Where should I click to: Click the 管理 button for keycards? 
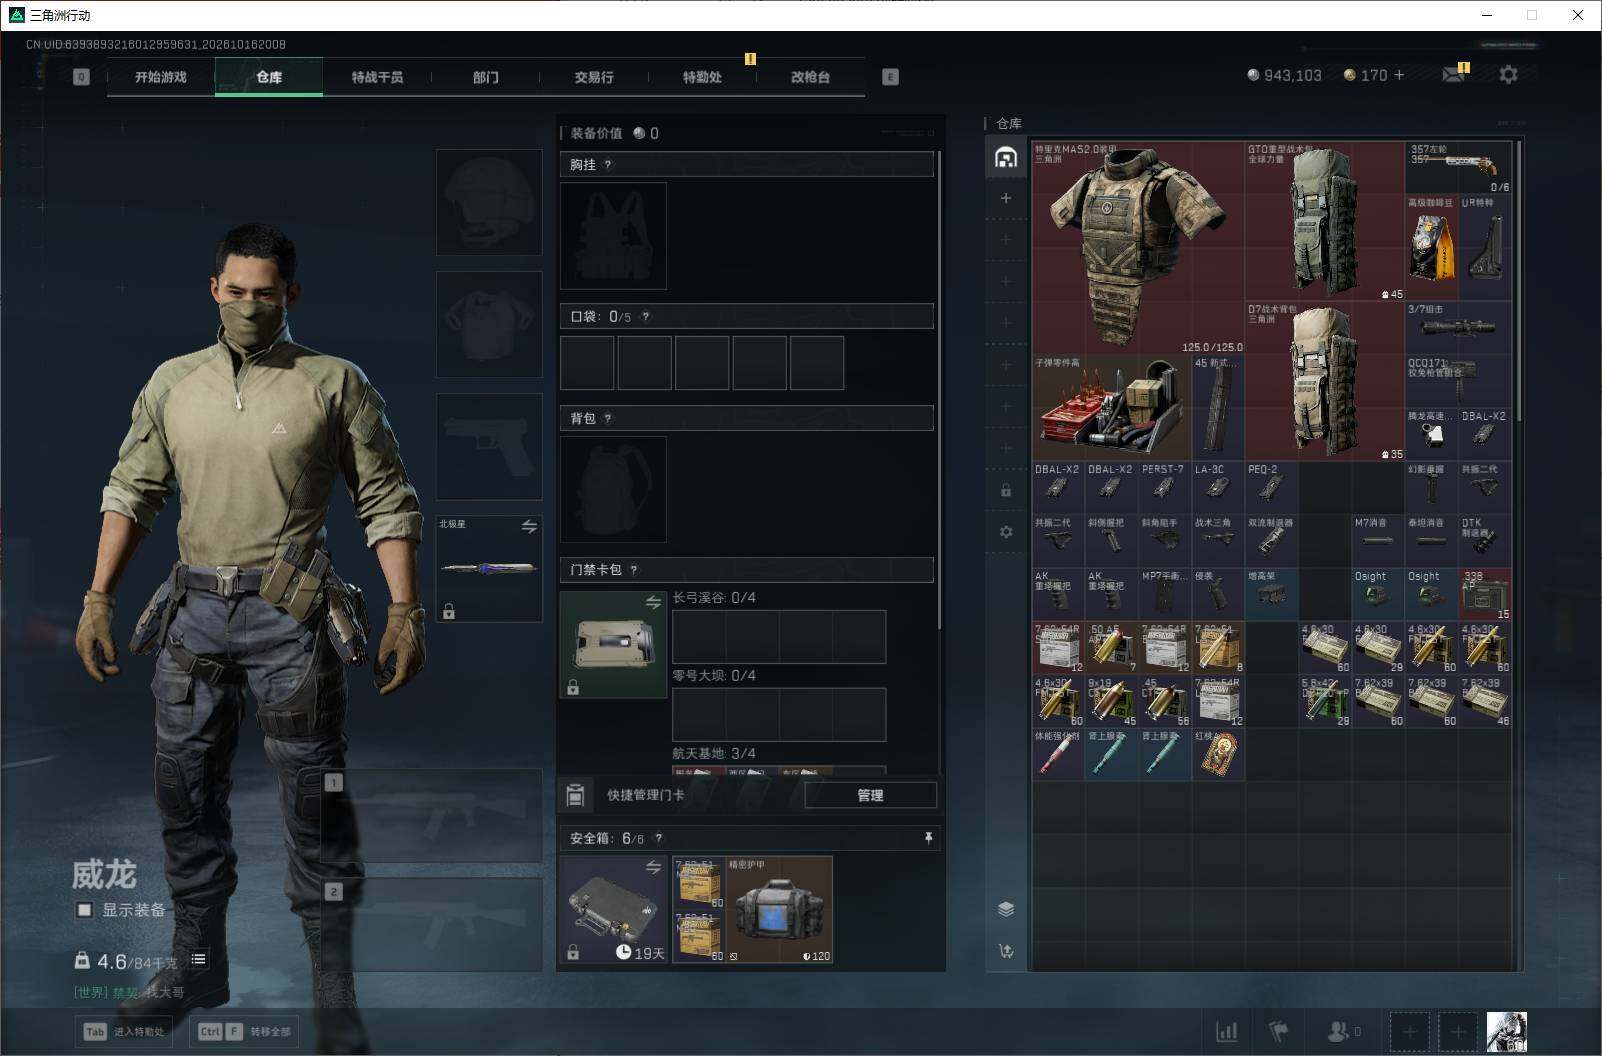point(870,795)
